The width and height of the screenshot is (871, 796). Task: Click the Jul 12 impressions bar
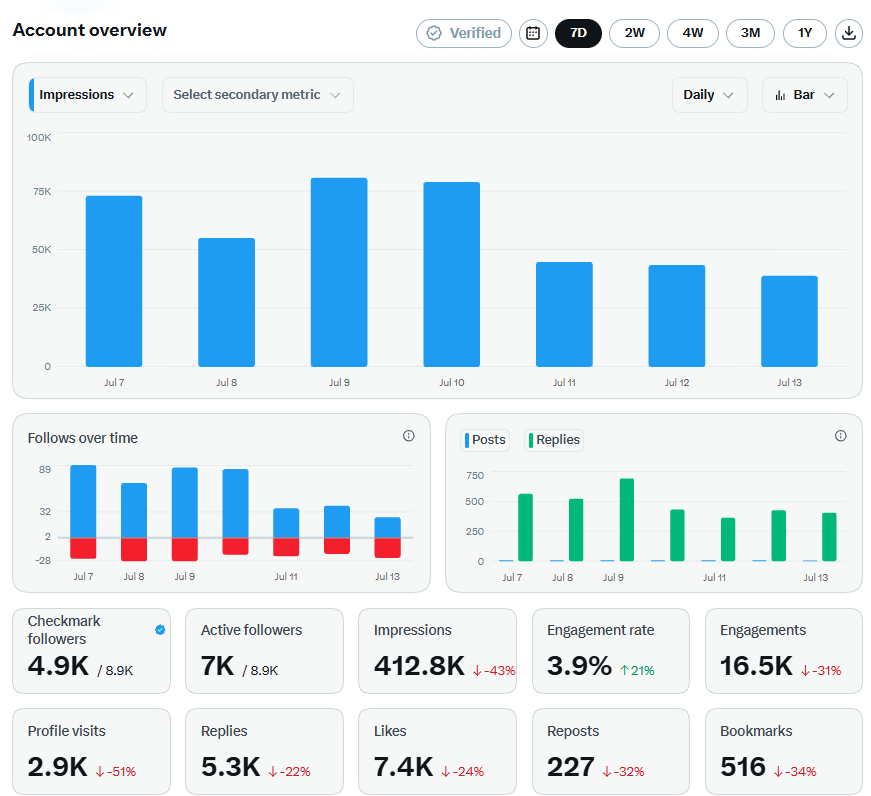[x=677, y=316]
